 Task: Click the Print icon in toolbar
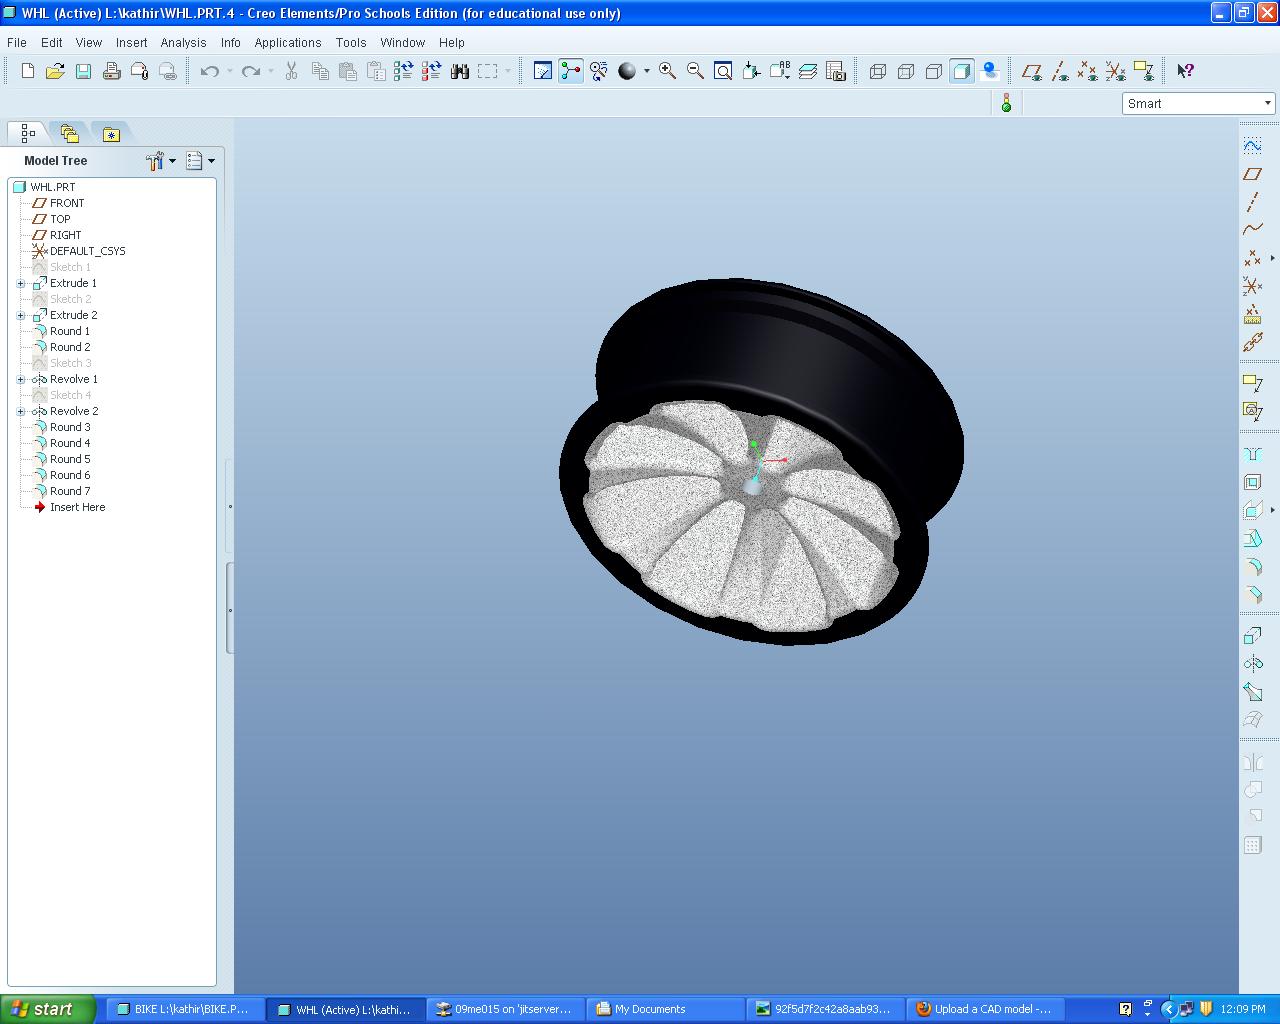(111, 71)
